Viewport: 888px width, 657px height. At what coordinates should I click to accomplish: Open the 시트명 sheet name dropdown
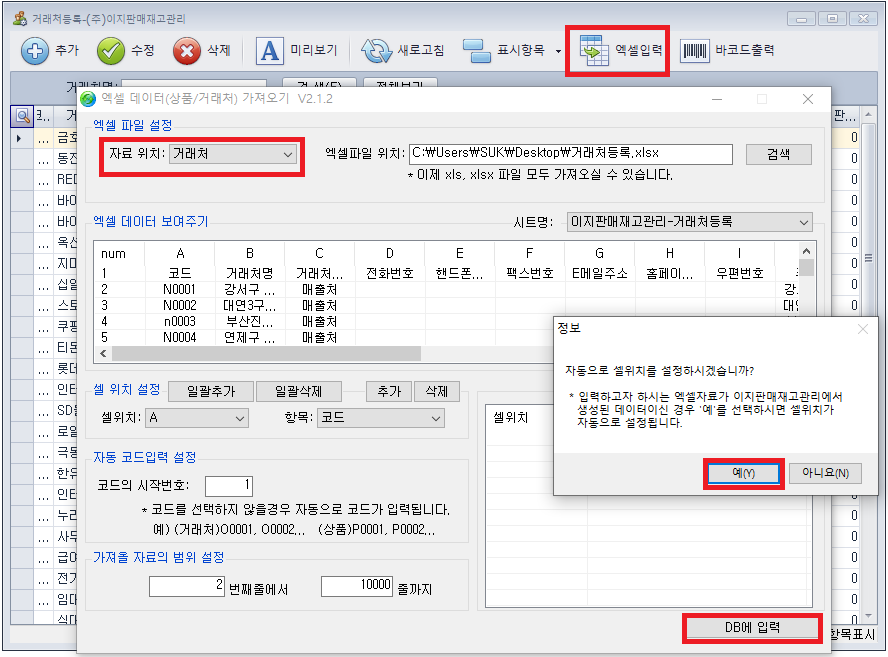[689, 222]
